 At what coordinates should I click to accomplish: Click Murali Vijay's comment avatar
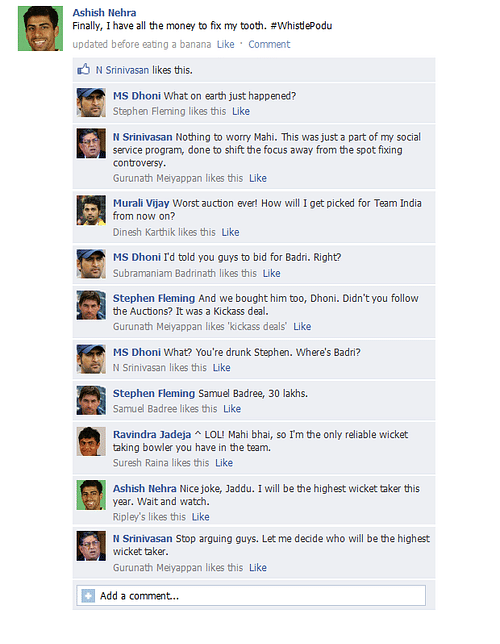(x=91, y=210)
